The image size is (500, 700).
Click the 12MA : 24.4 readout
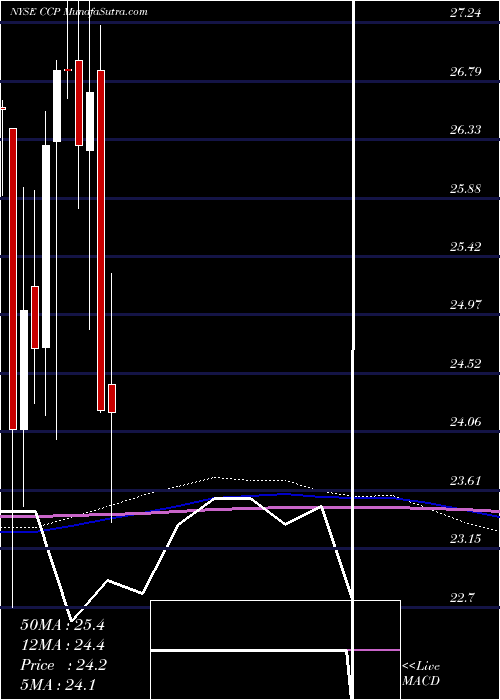coord(62,645)
